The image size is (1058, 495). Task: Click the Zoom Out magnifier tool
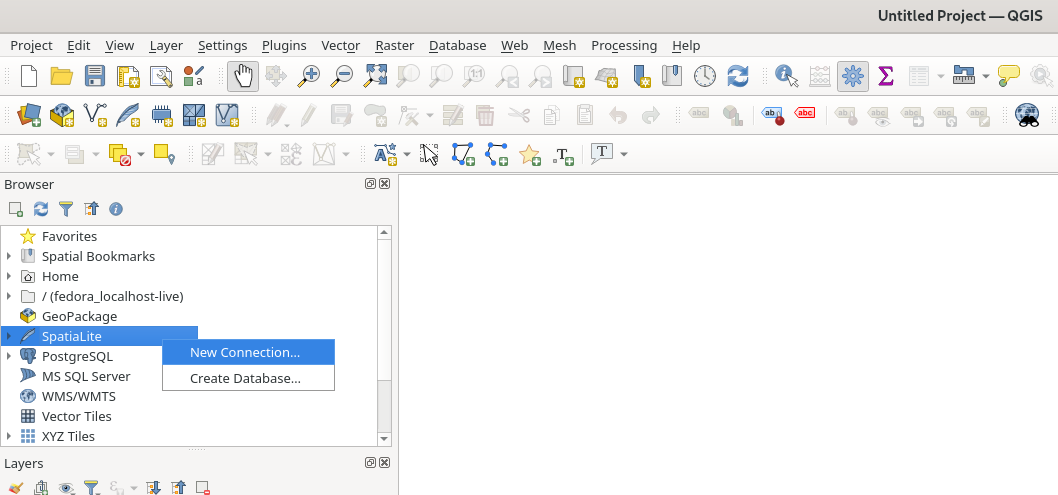click(341, 76)
